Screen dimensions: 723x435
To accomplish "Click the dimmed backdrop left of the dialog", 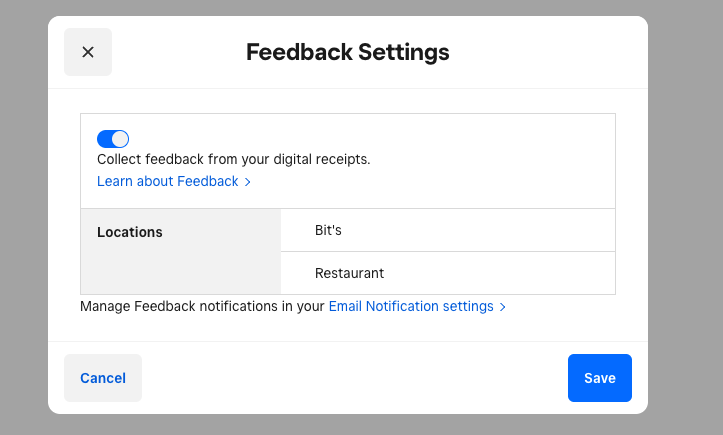I will point(24,220).
